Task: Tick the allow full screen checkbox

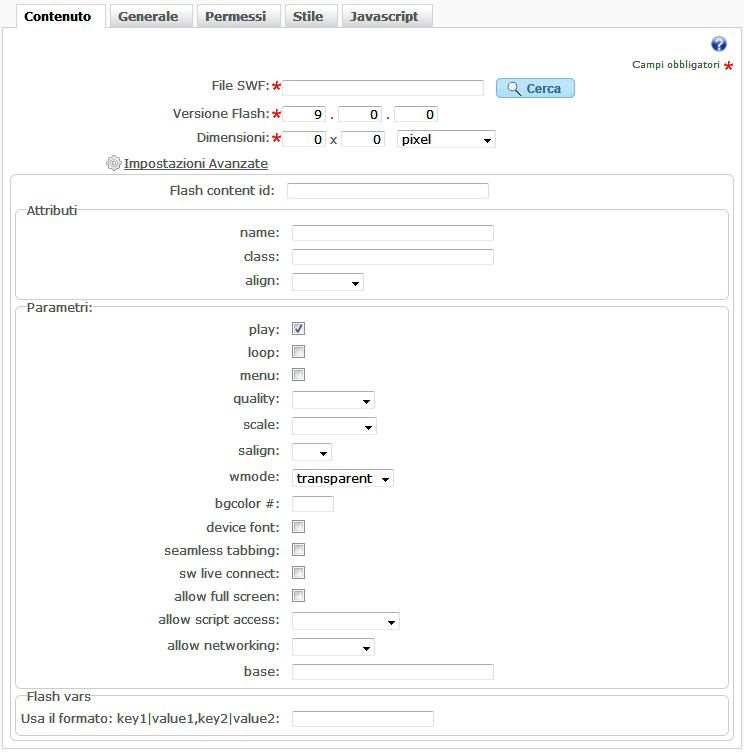Action: [298, 596]
